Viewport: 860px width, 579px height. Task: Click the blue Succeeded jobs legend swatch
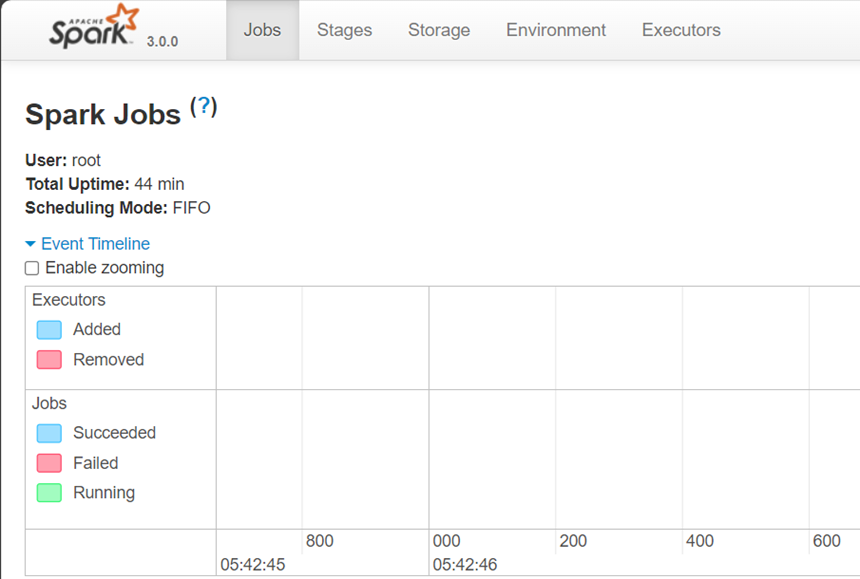click(x=49, y=433)
